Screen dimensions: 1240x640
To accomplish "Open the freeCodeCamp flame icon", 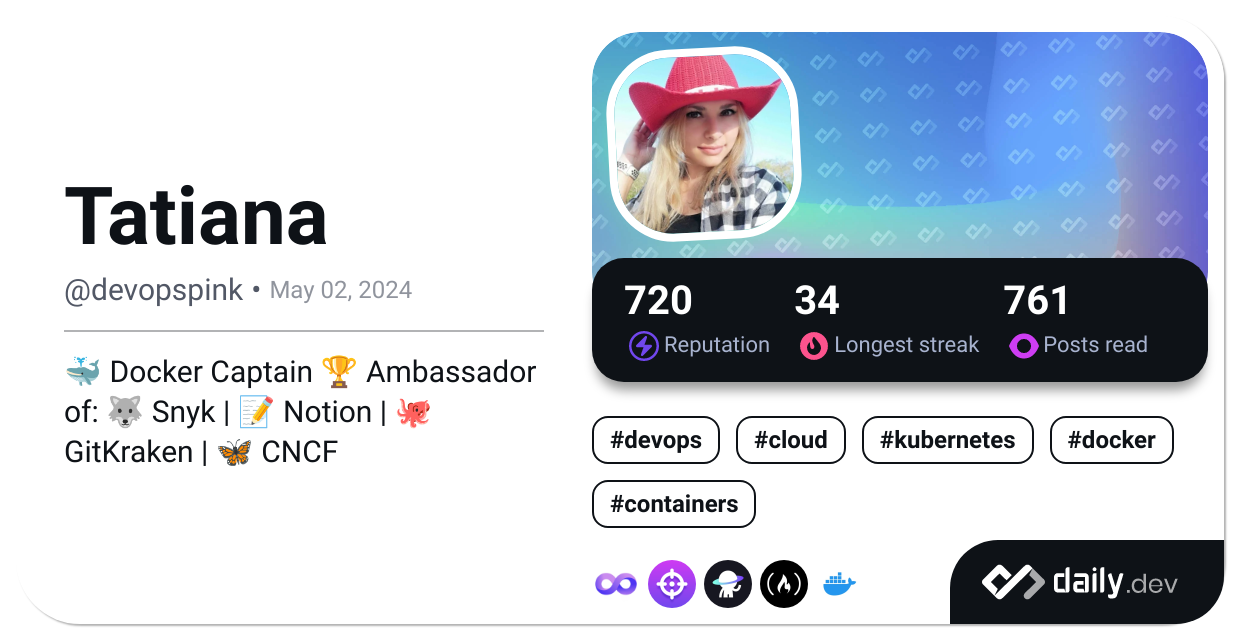I will pos(784,583).
